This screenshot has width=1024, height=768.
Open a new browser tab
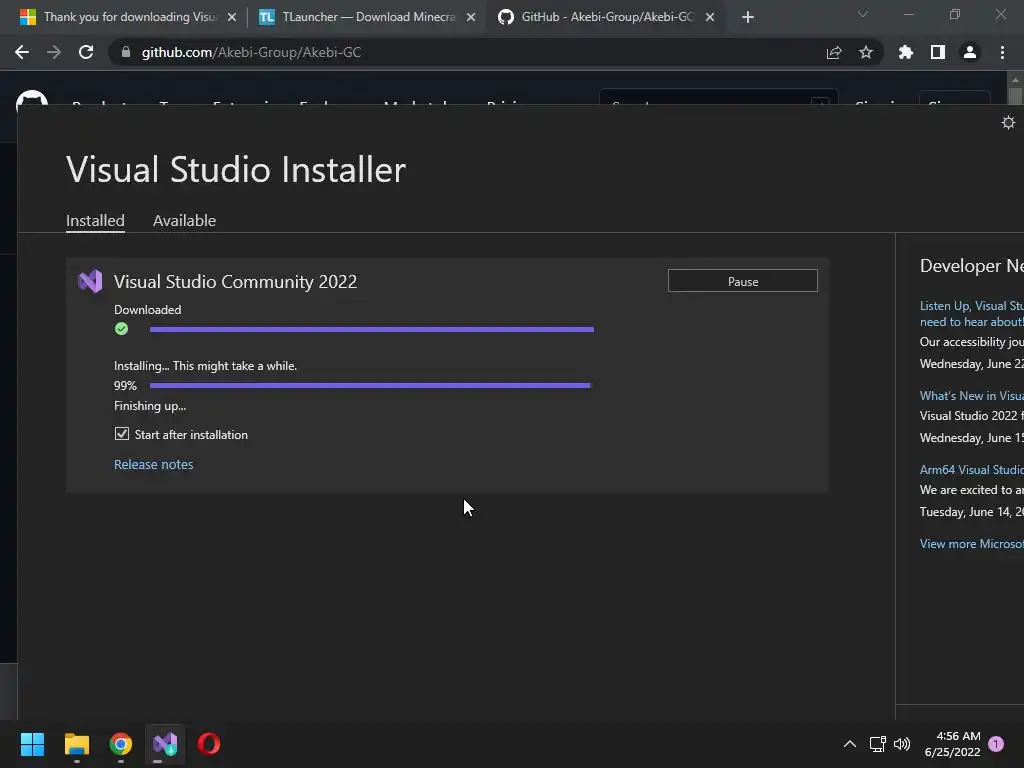(748, 17)
